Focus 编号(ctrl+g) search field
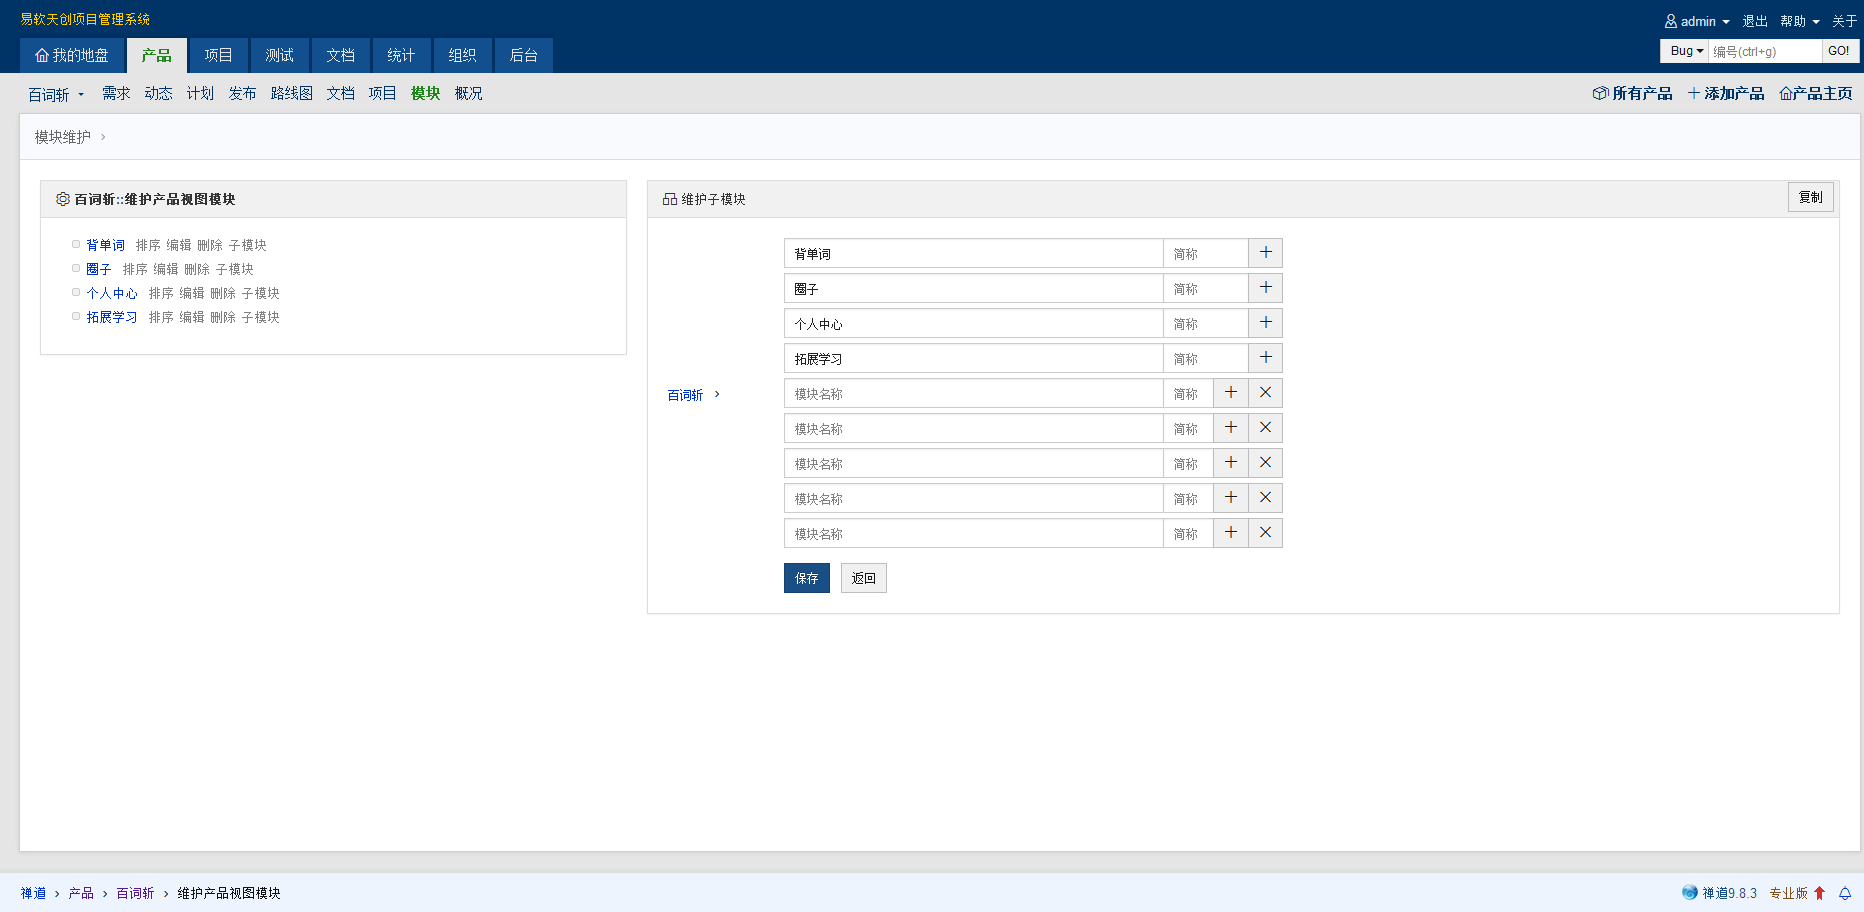 click(x=1765, y=51)
